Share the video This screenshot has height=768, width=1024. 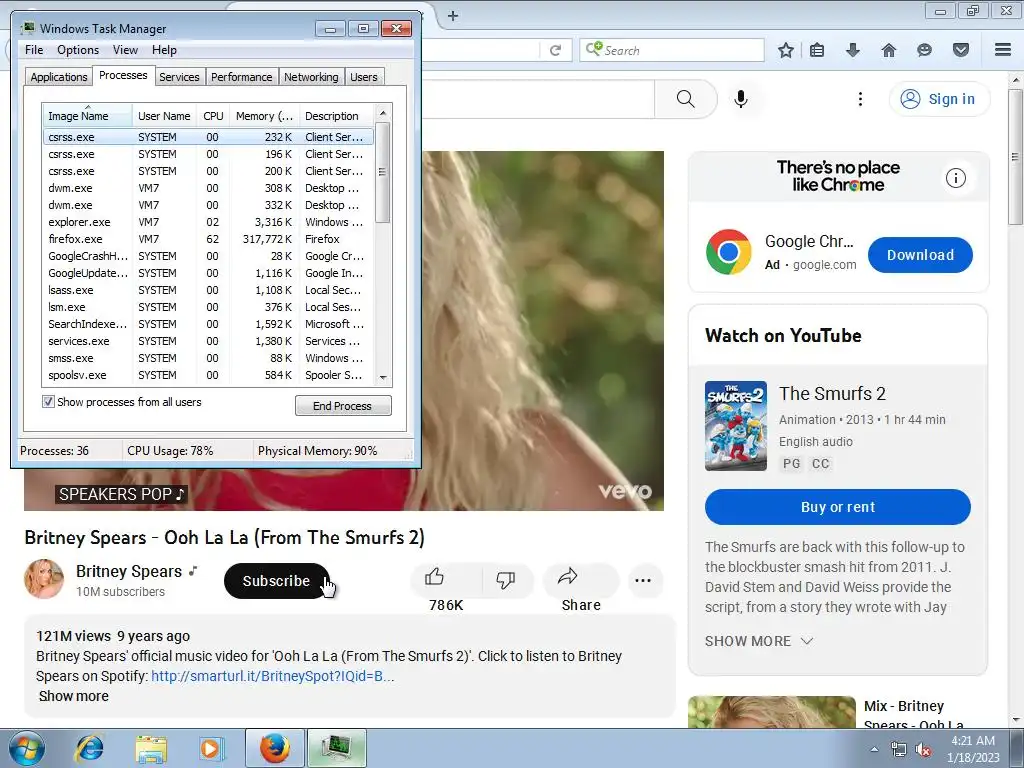tap(581, 580)
